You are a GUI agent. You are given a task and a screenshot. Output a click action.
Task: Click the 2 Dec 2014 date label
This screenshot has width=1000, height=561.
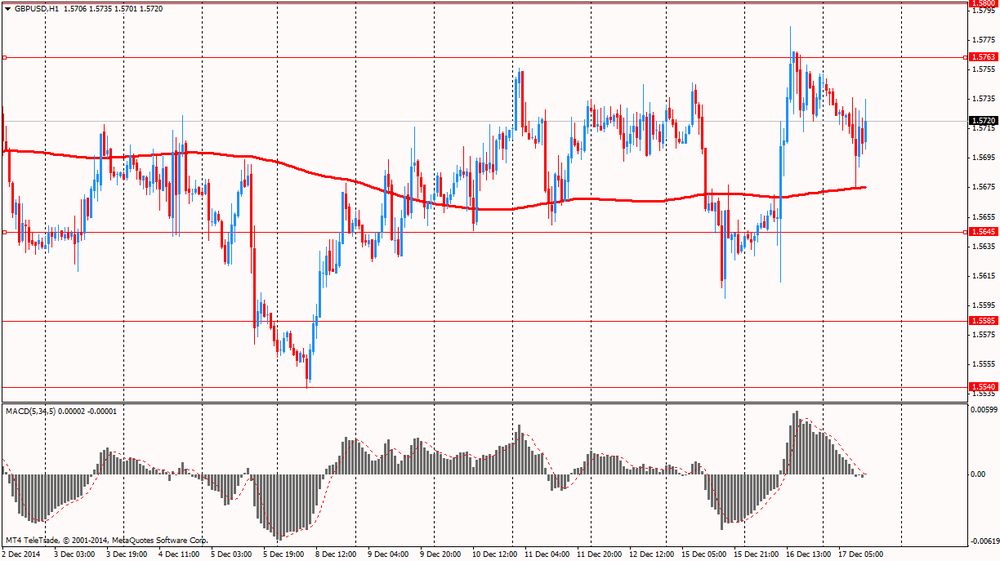pyautogui.click(x=22, y=553)
